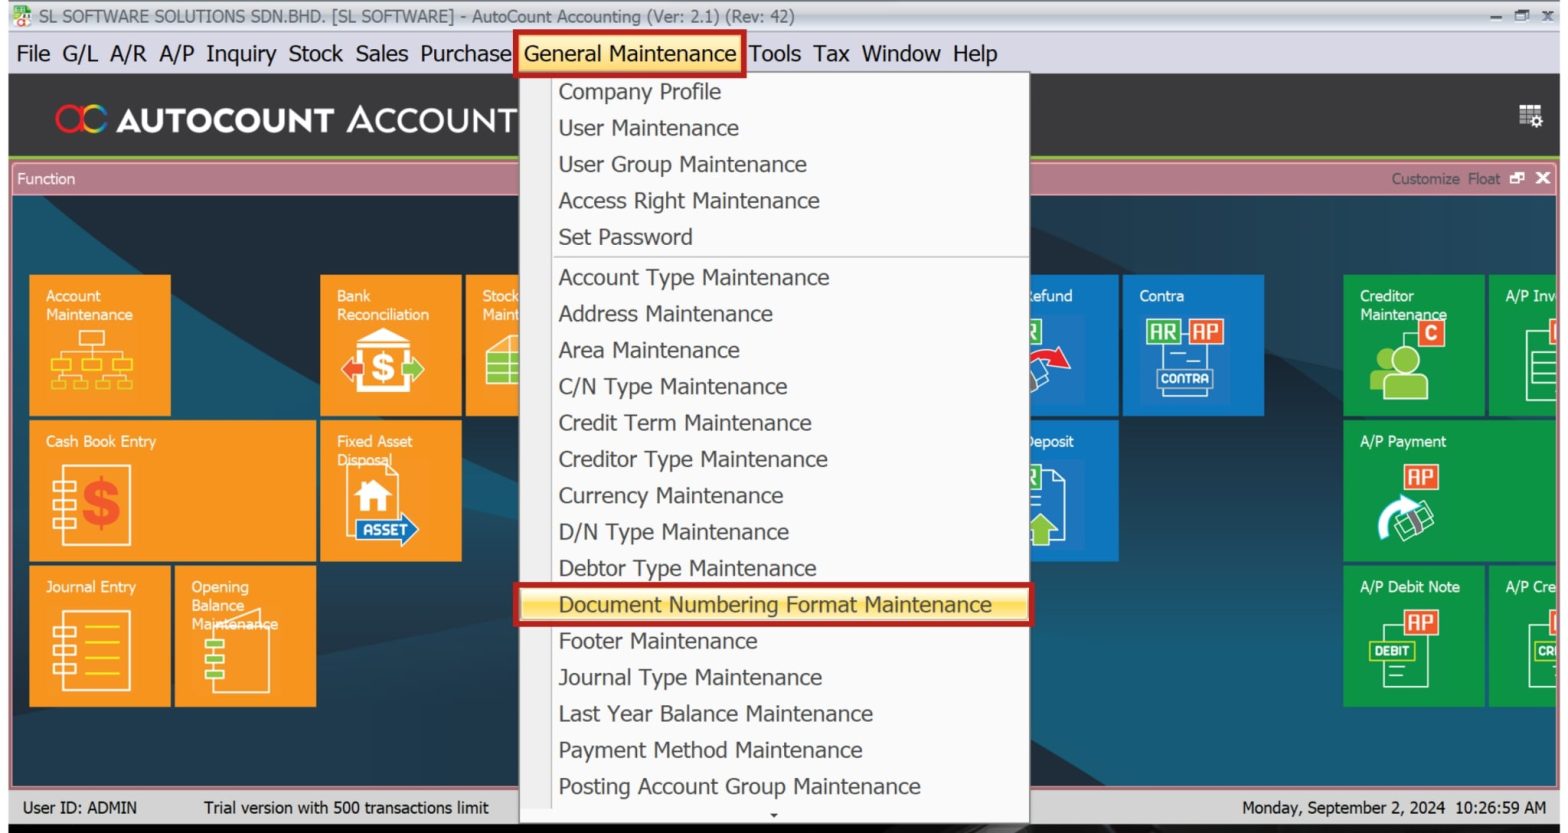
Task: Restore the Function panel window
Action: point(1517,178)
